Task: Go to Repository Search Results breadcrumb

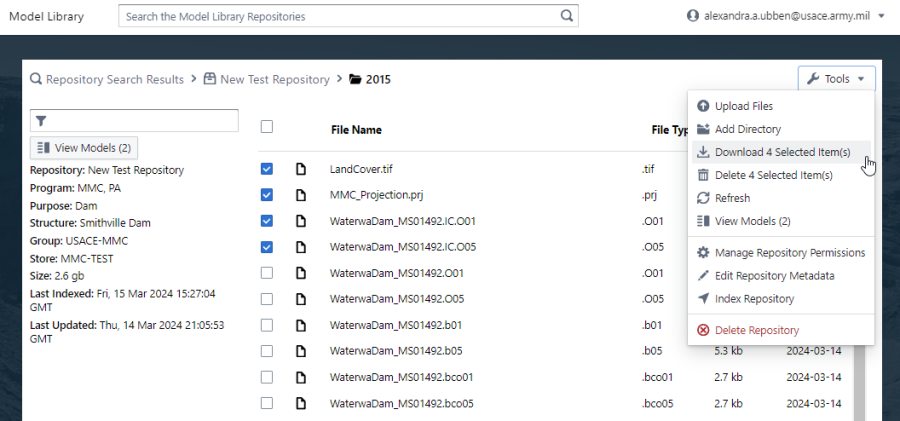Action: [x=114, y=79]
